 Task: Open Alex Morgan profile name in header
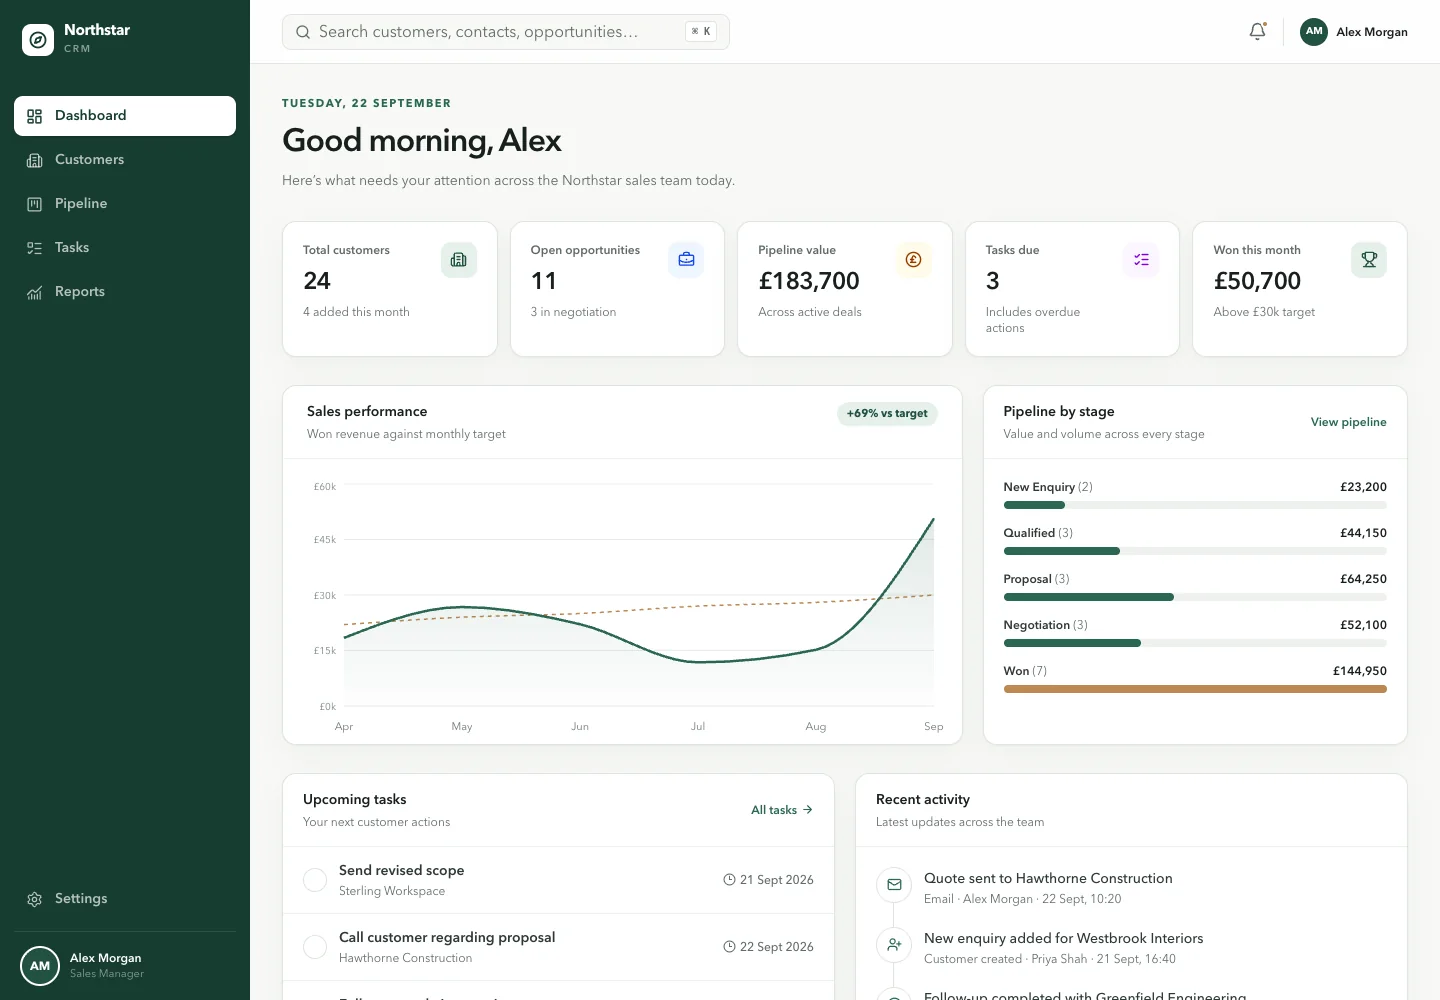[x=1372, y=32]
